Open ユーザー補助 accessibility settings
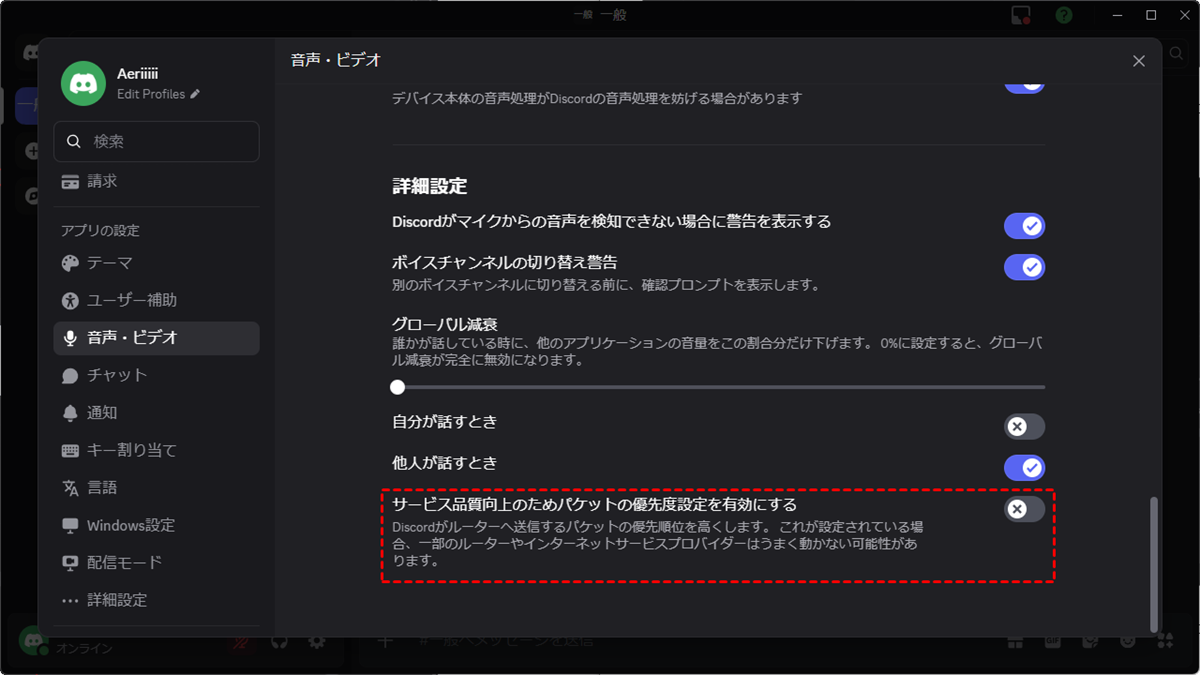1200x675 pixels. coord(131,300)
